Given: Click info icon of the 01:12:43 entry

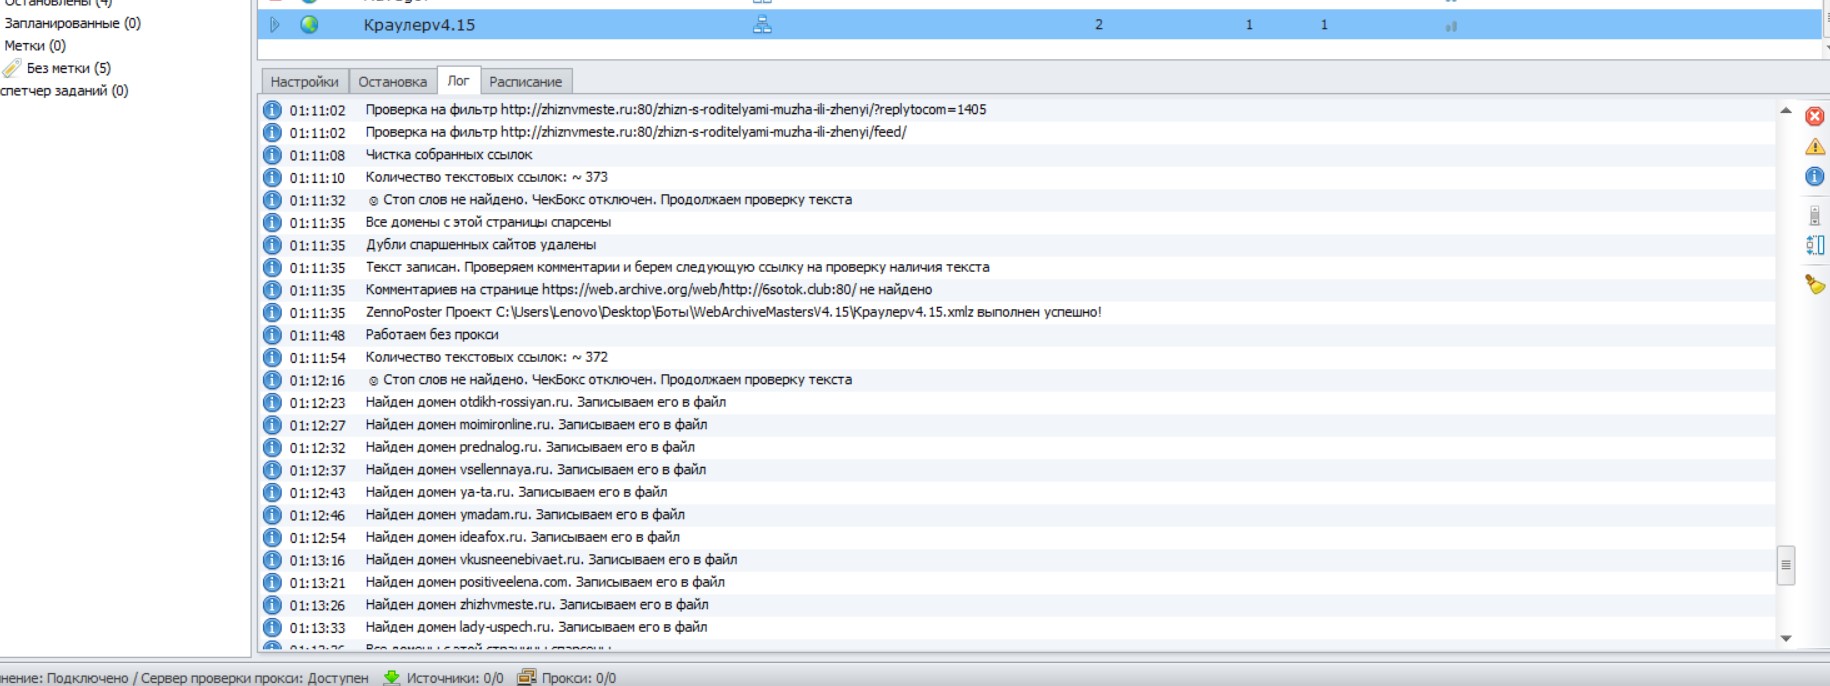Looking at the screenshot, I should [x=272, y=492].
